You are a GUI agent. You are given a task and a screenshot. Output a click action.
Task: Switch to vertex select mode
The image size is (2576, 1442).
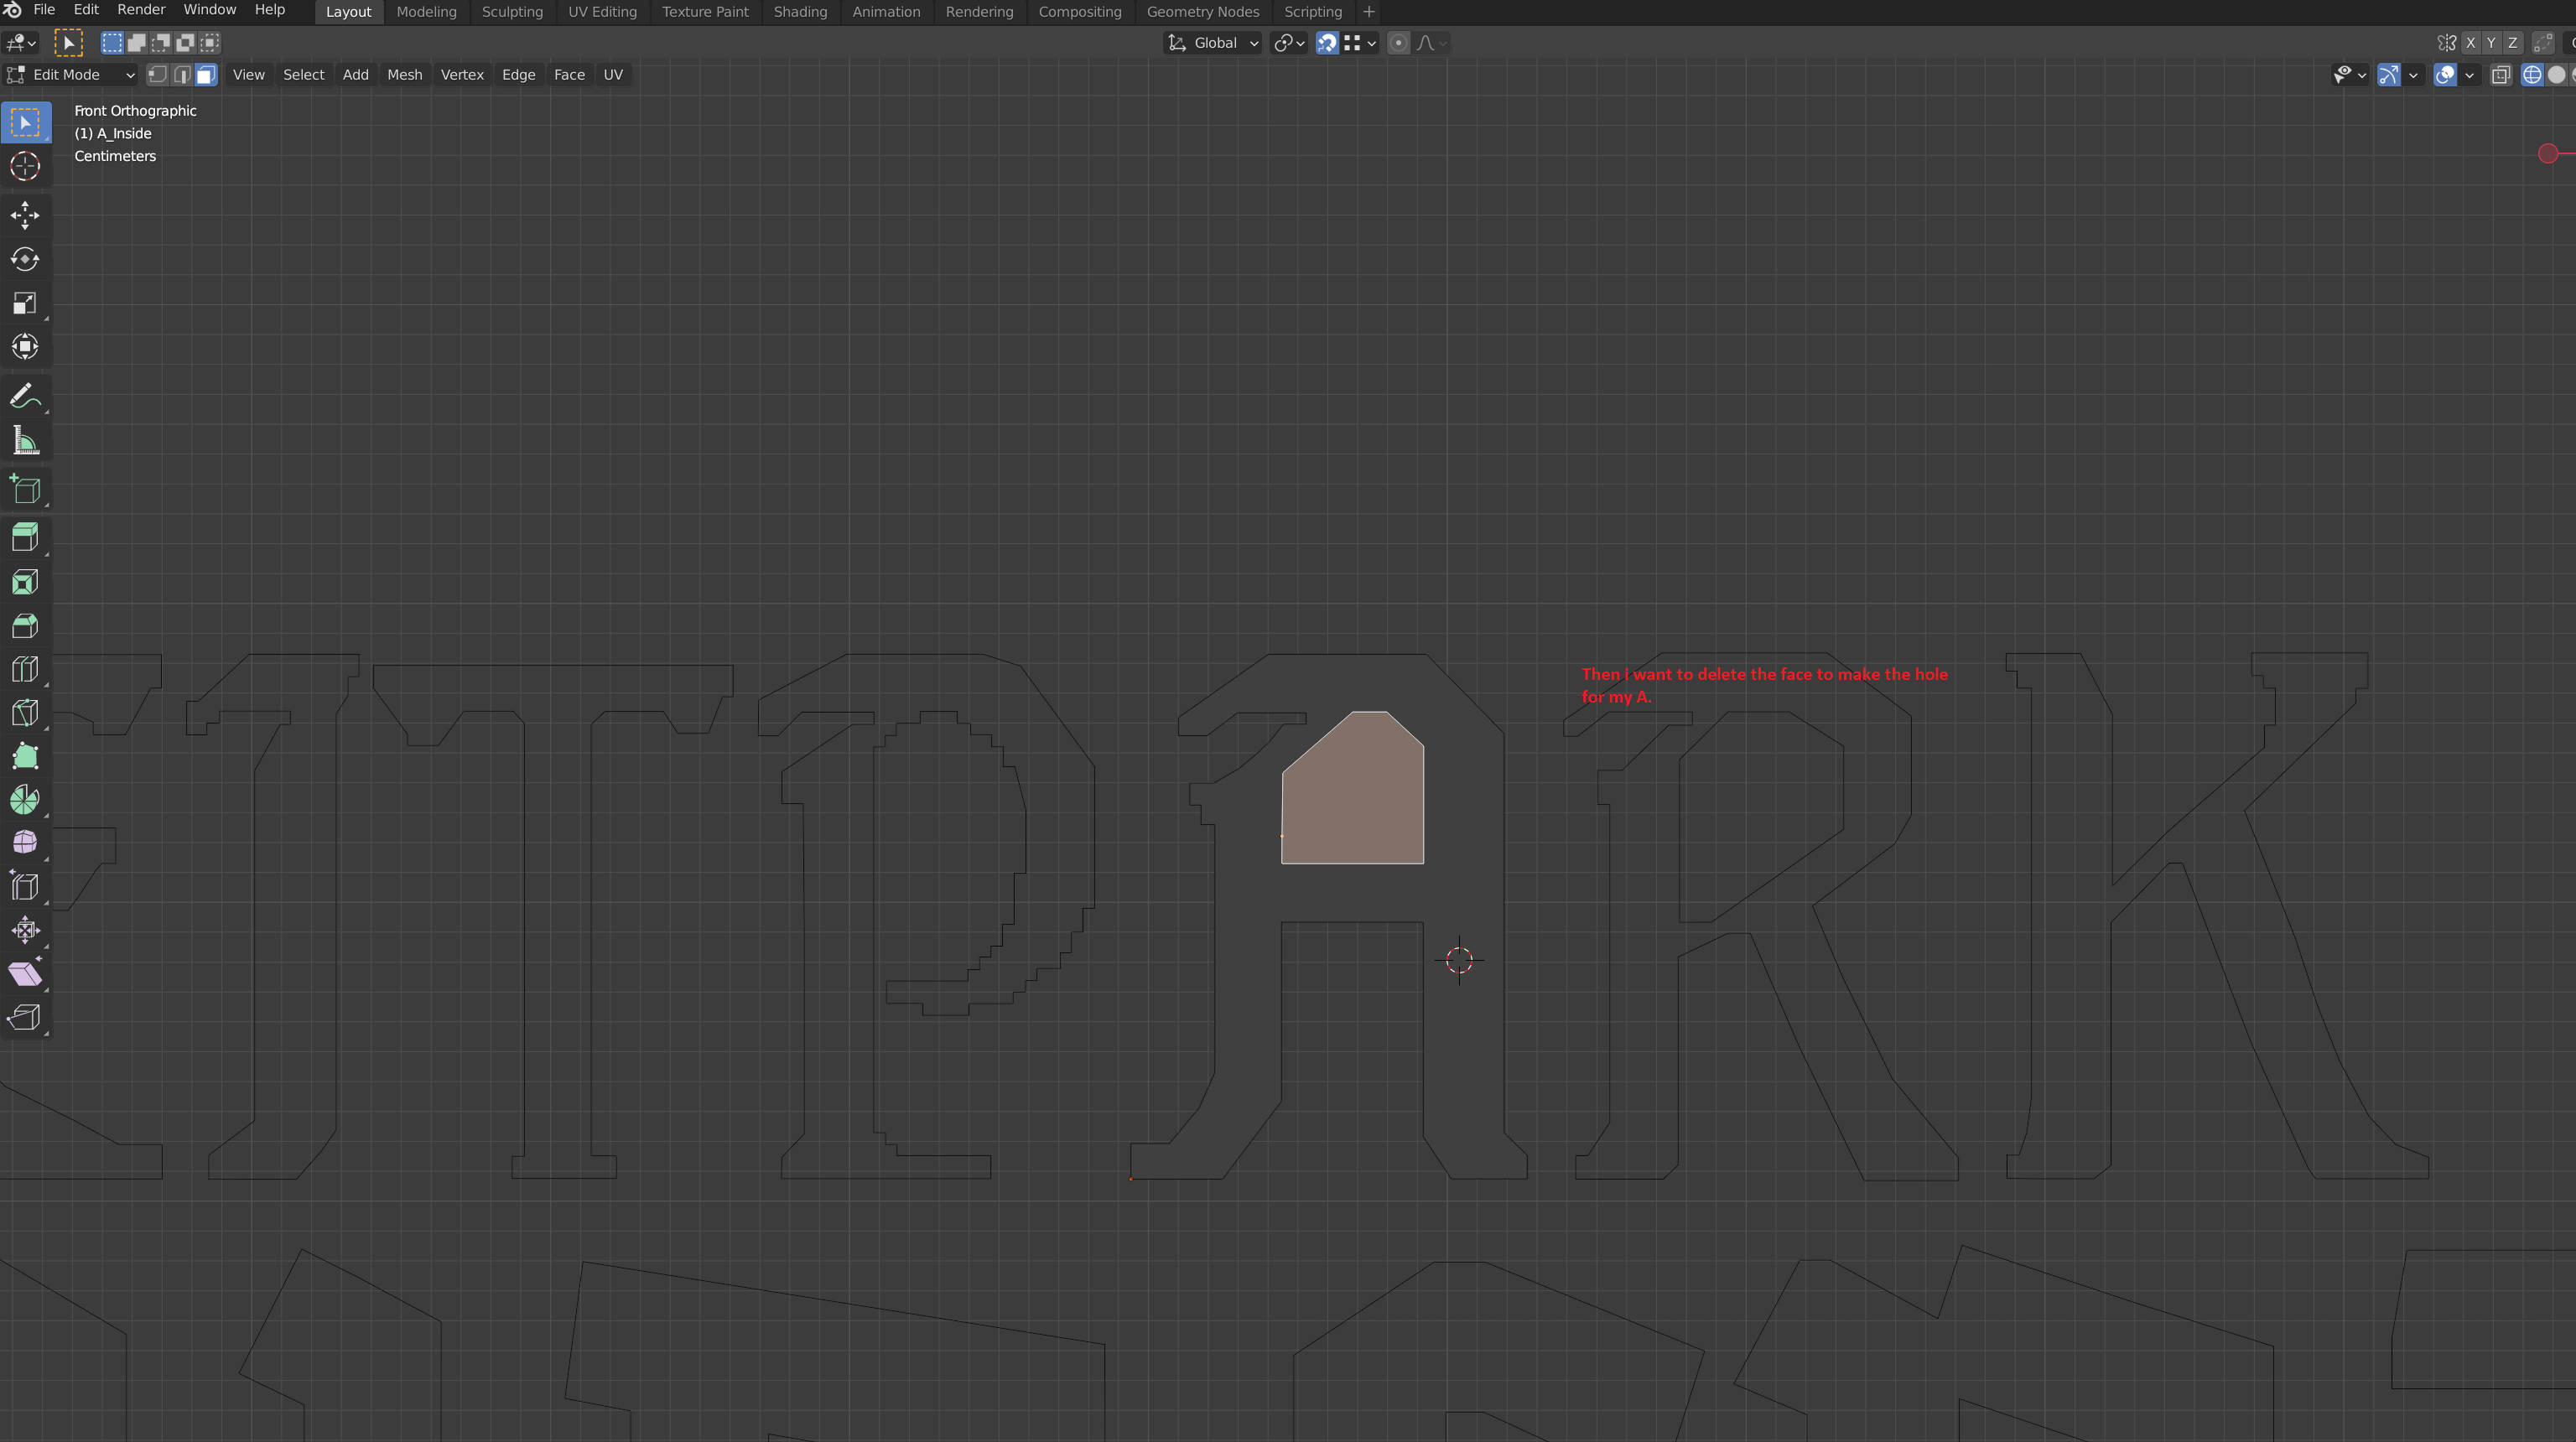[157, 75]
